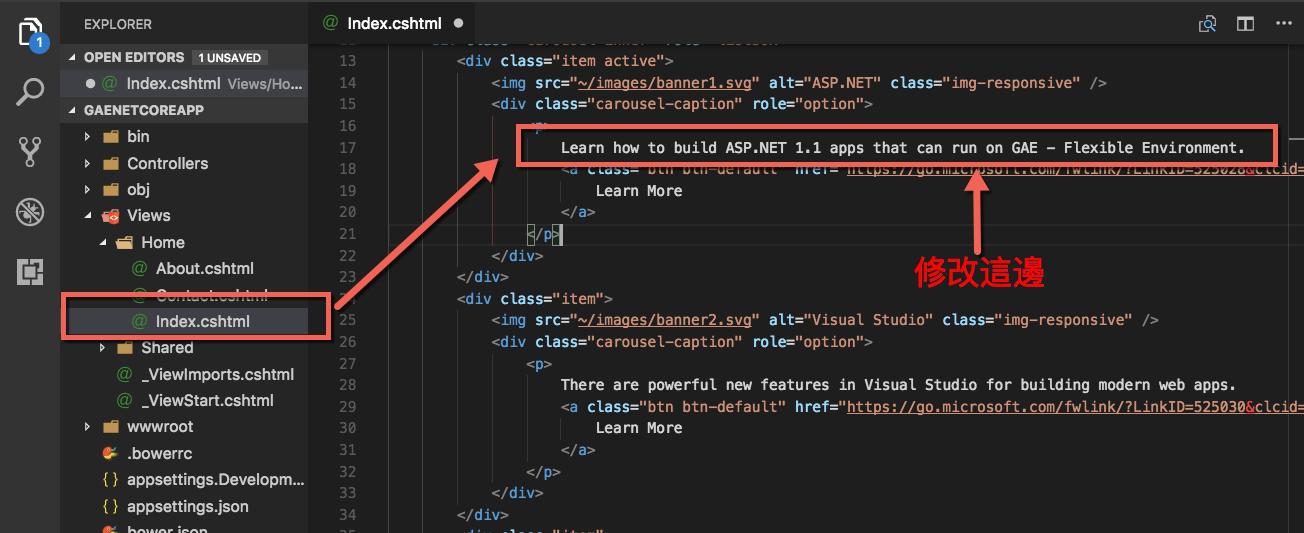Viewport: 1304px width, 533px height.
Task: Open About.cshtml in the file tree
Action: pyautogui.click(x=204, y=269)
